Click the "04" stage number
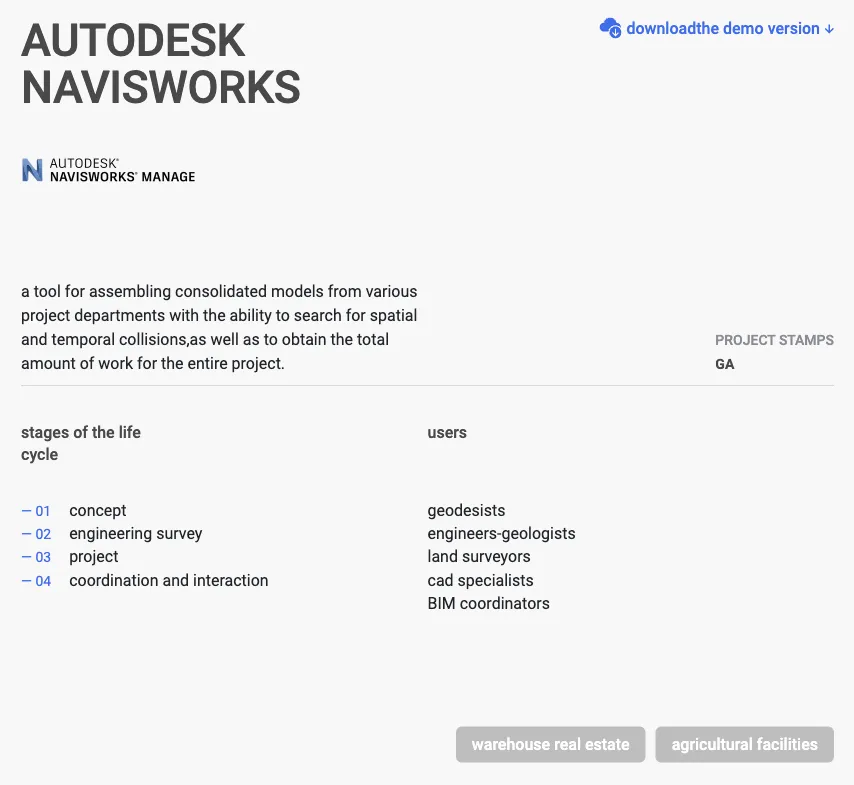Screen dimensions: 854x785 pos(43,581)
